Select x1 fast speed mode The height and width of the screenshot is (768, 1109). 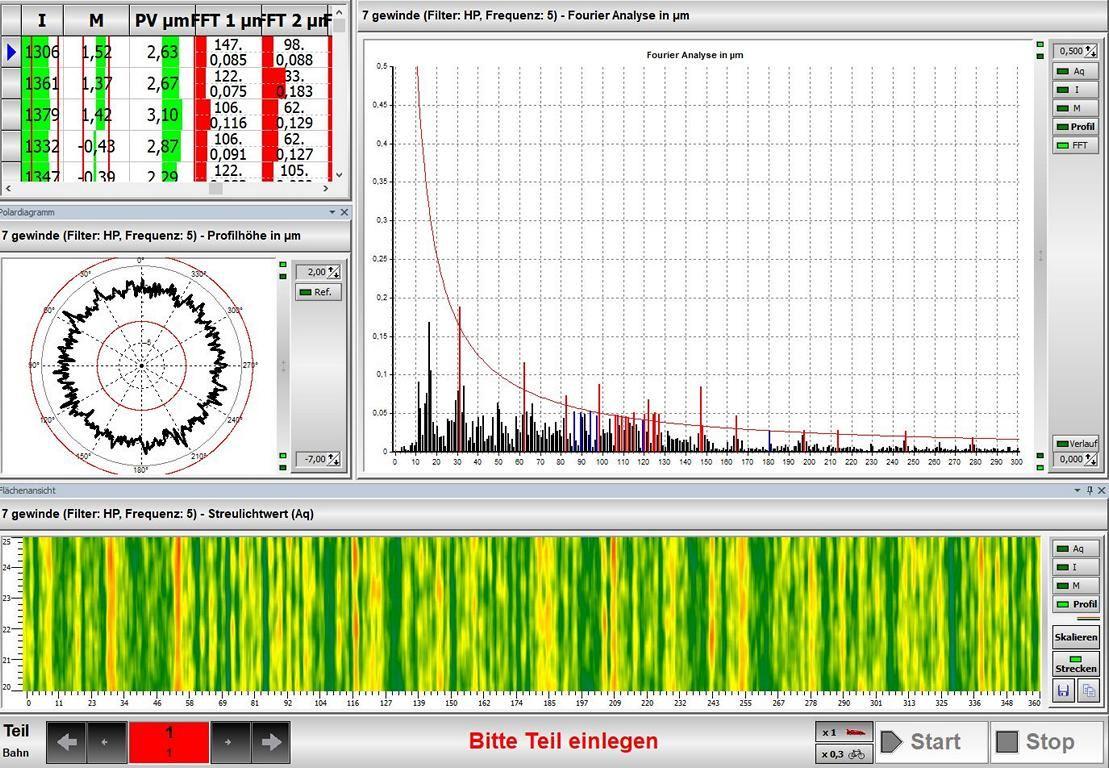tap(844, 732)
